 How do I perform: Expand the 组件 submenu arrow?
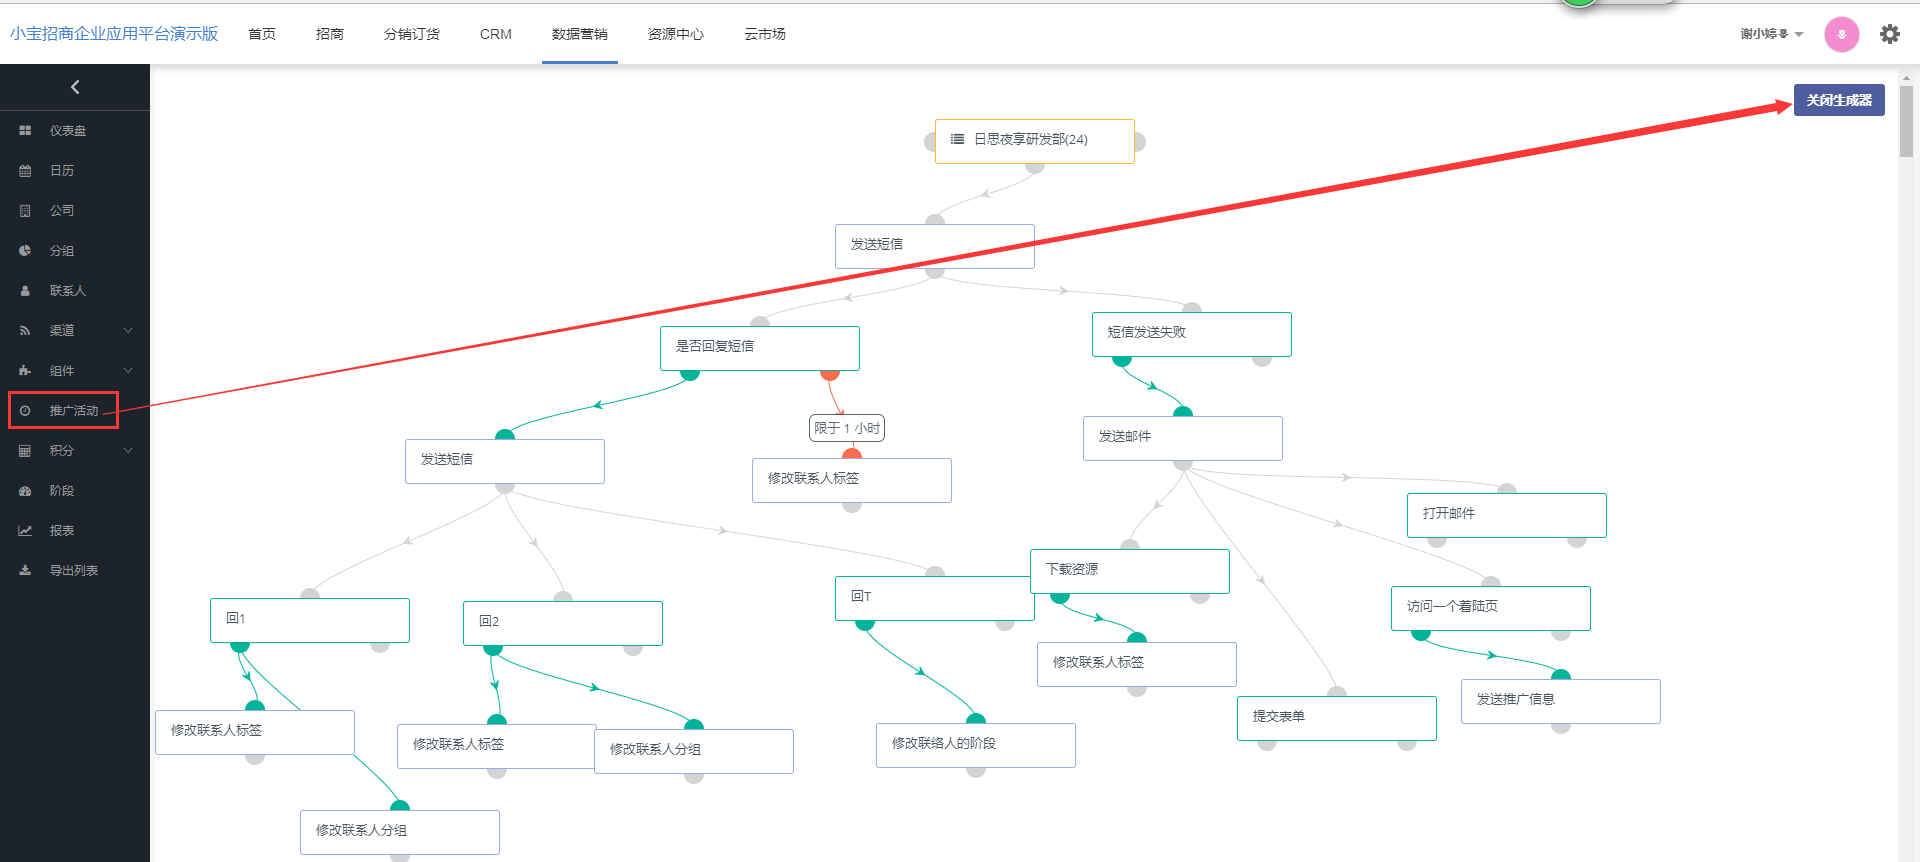coord(128,371)
